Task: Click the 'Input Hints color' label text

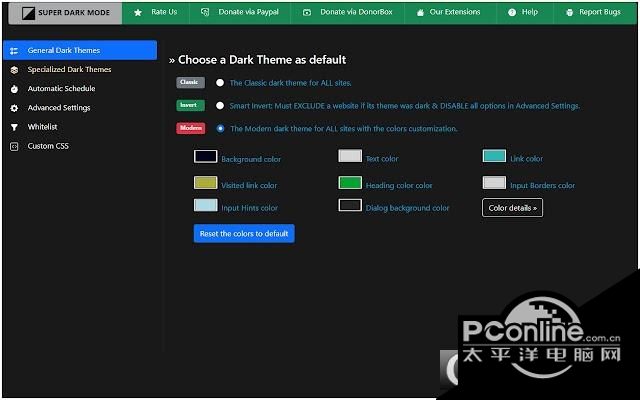Action: coord(249,208)
